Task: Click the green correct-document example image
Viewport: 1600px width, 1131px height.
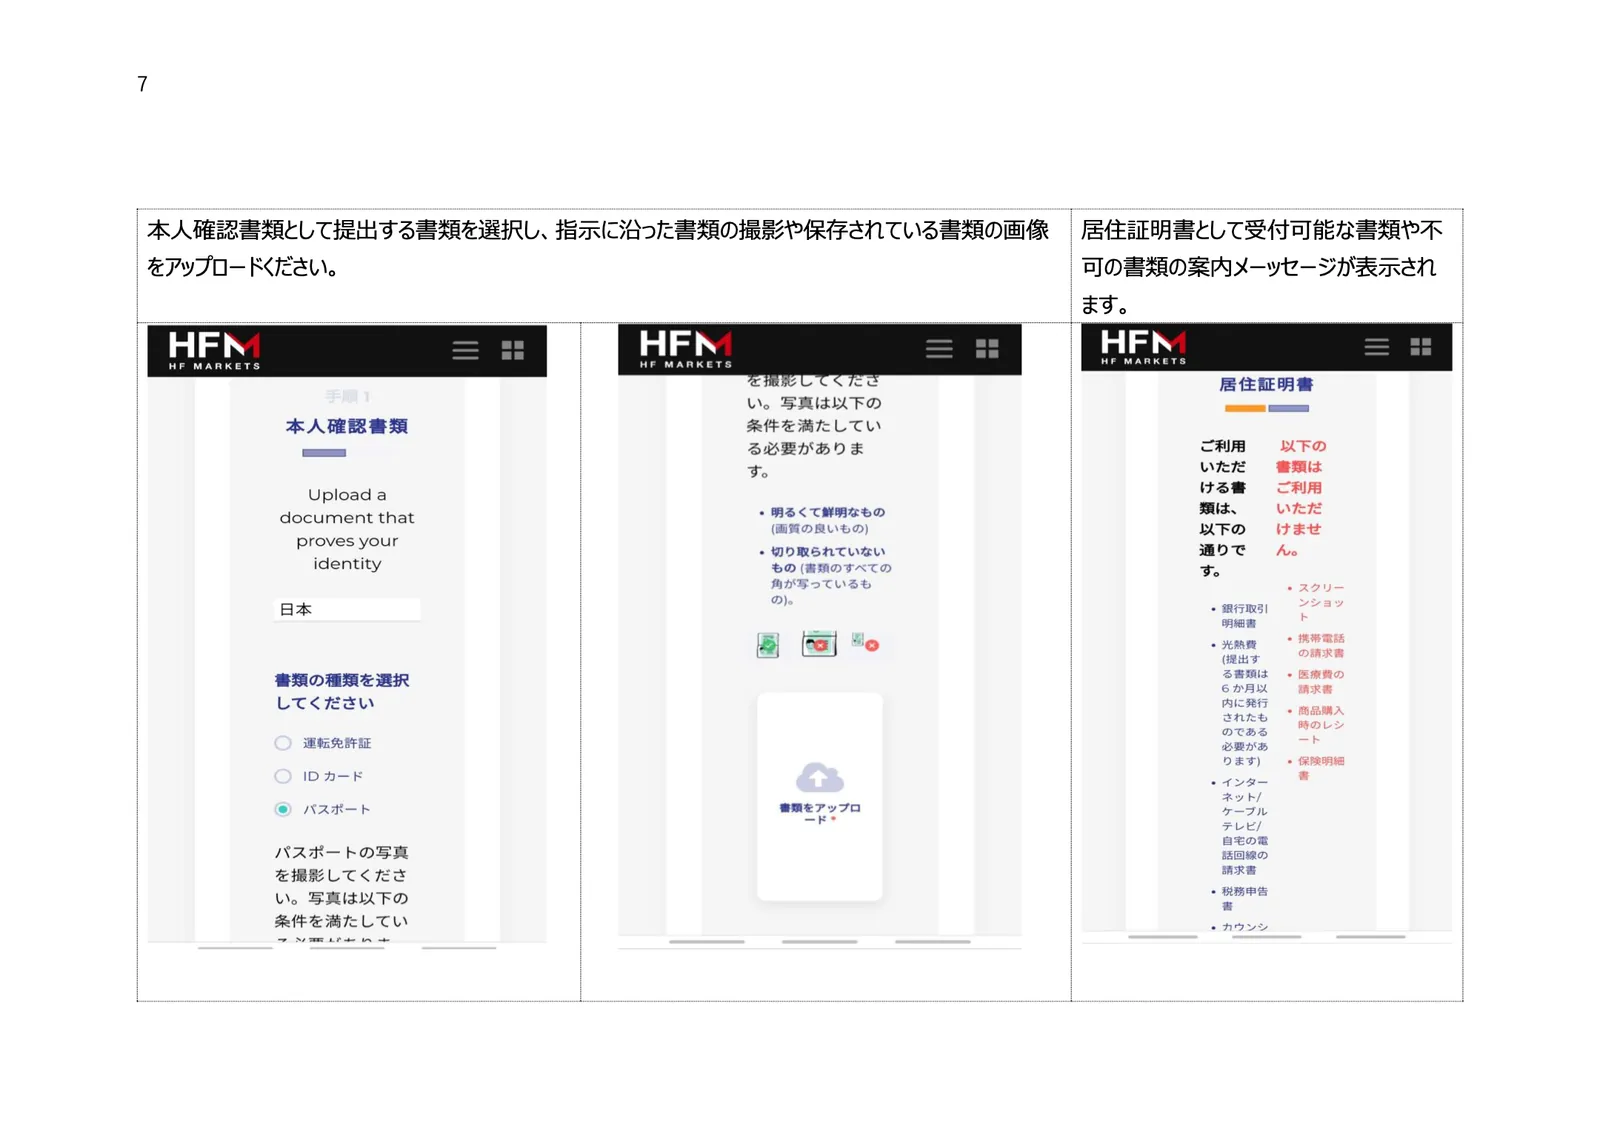Action: point(768,645)
